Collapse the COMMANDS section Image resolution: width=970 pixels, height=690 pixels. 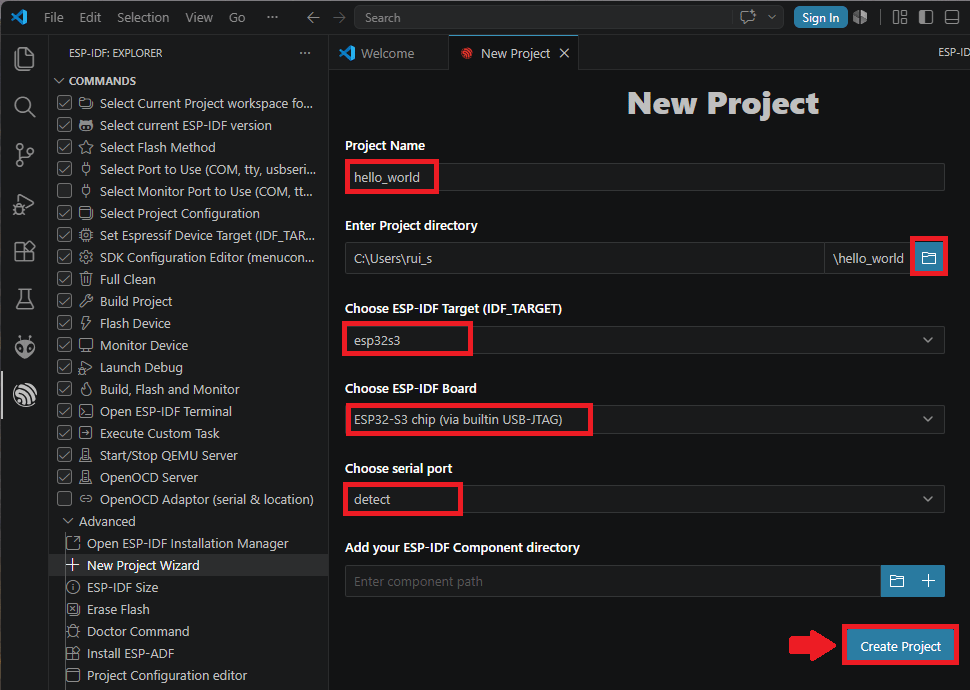point(59,81)
